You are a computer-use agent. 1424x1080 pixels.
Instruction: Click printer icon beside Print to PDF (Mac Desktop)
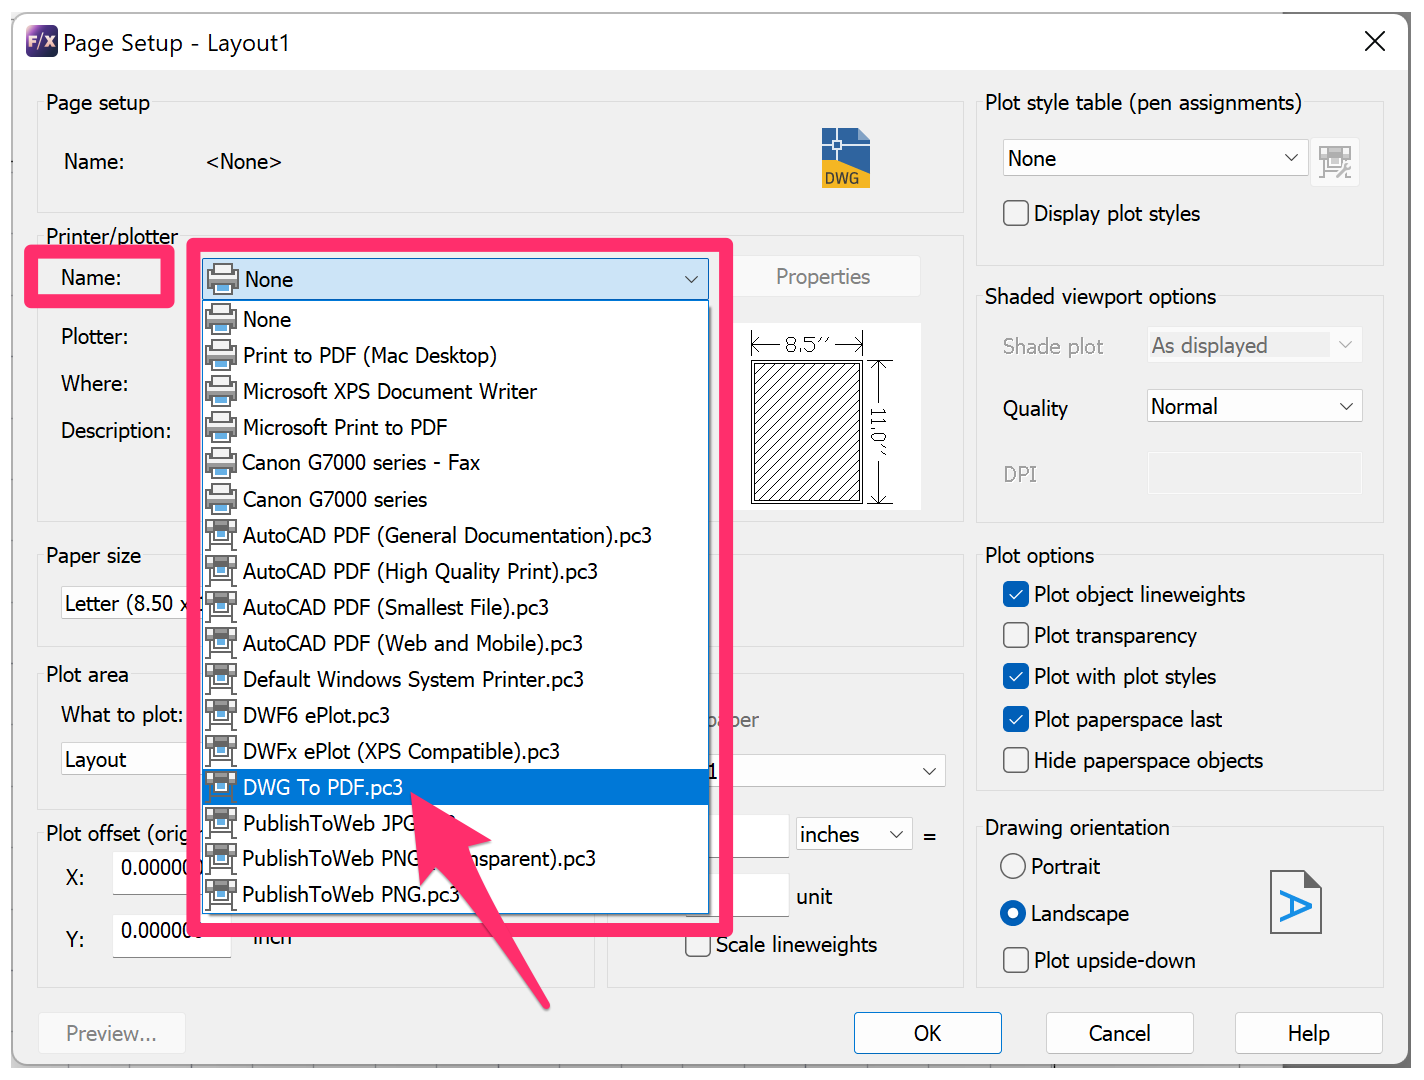(221, 355)
